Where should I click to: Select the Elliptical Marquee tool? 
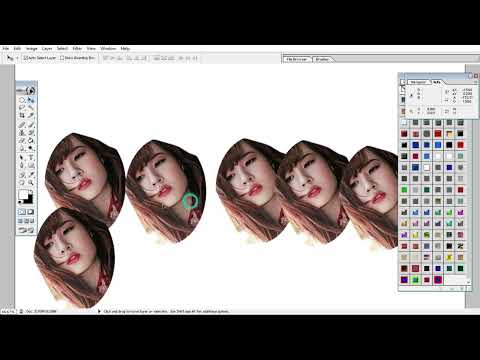[22, 100]
